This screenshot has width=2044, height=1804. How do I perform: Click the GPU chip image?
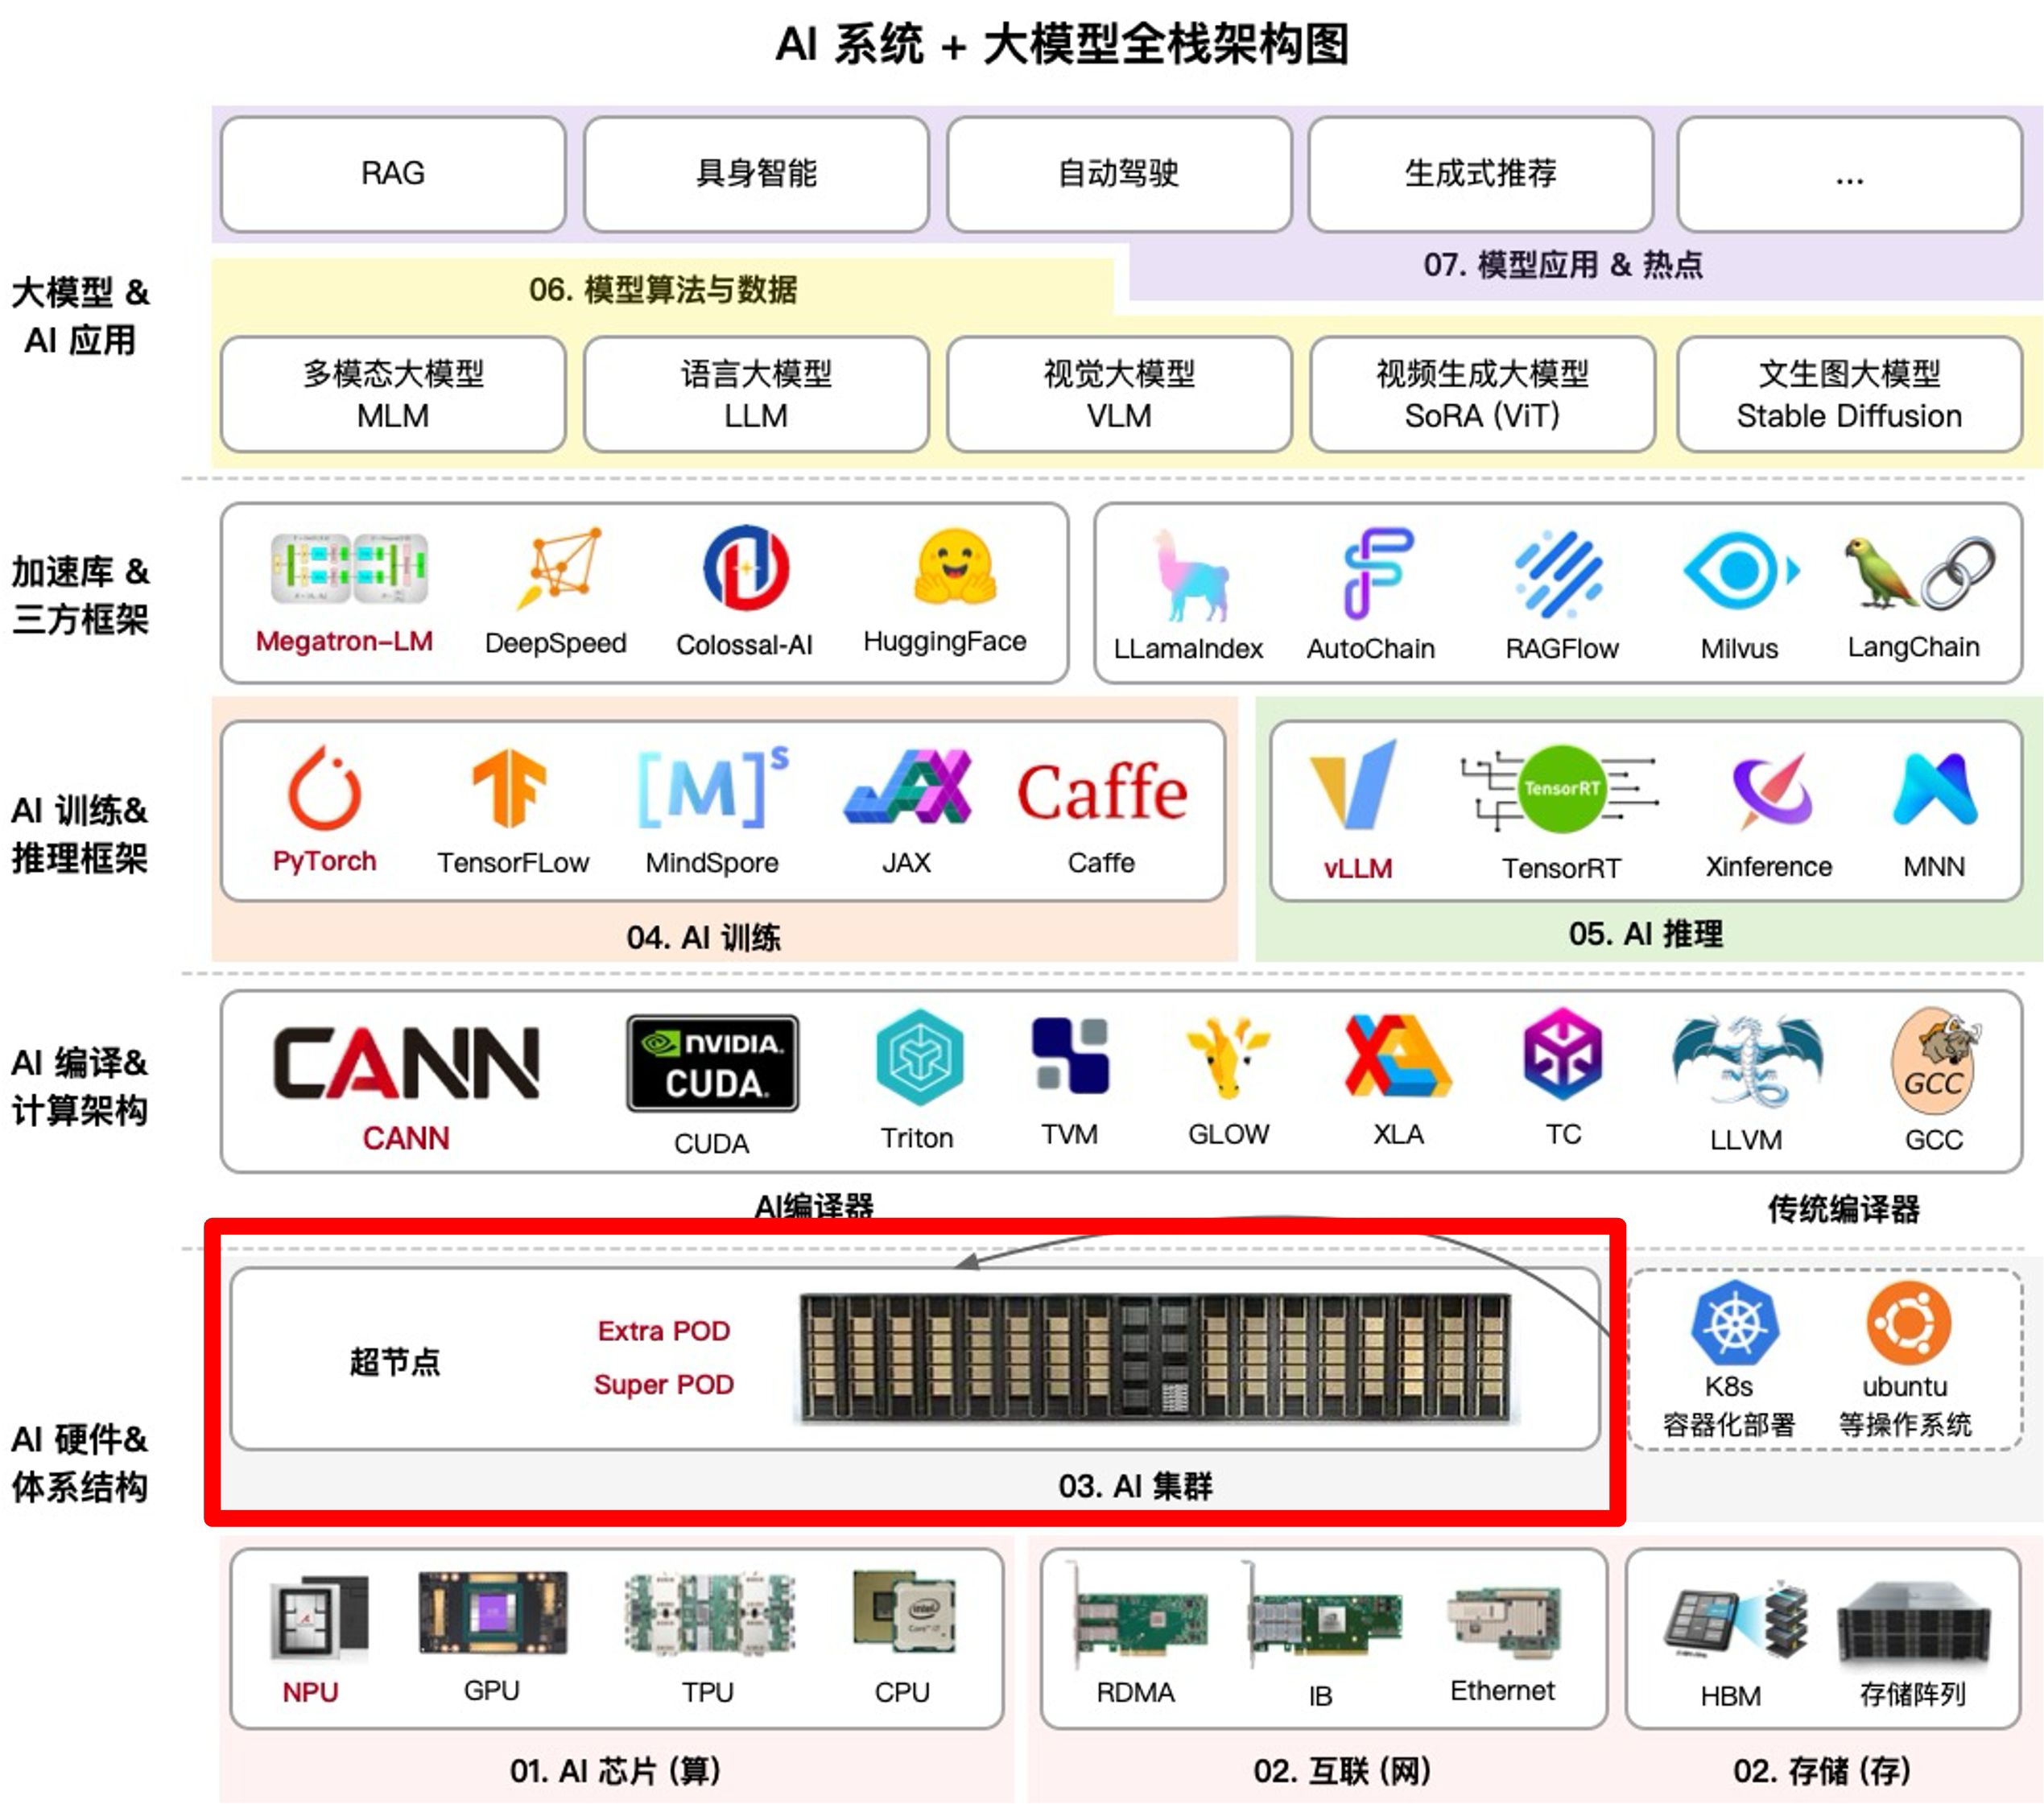[492, 1613]
